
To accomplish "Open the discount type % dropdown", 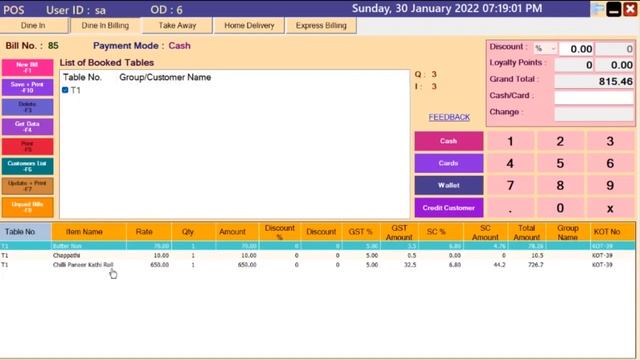I will click(x=545, y=49).
